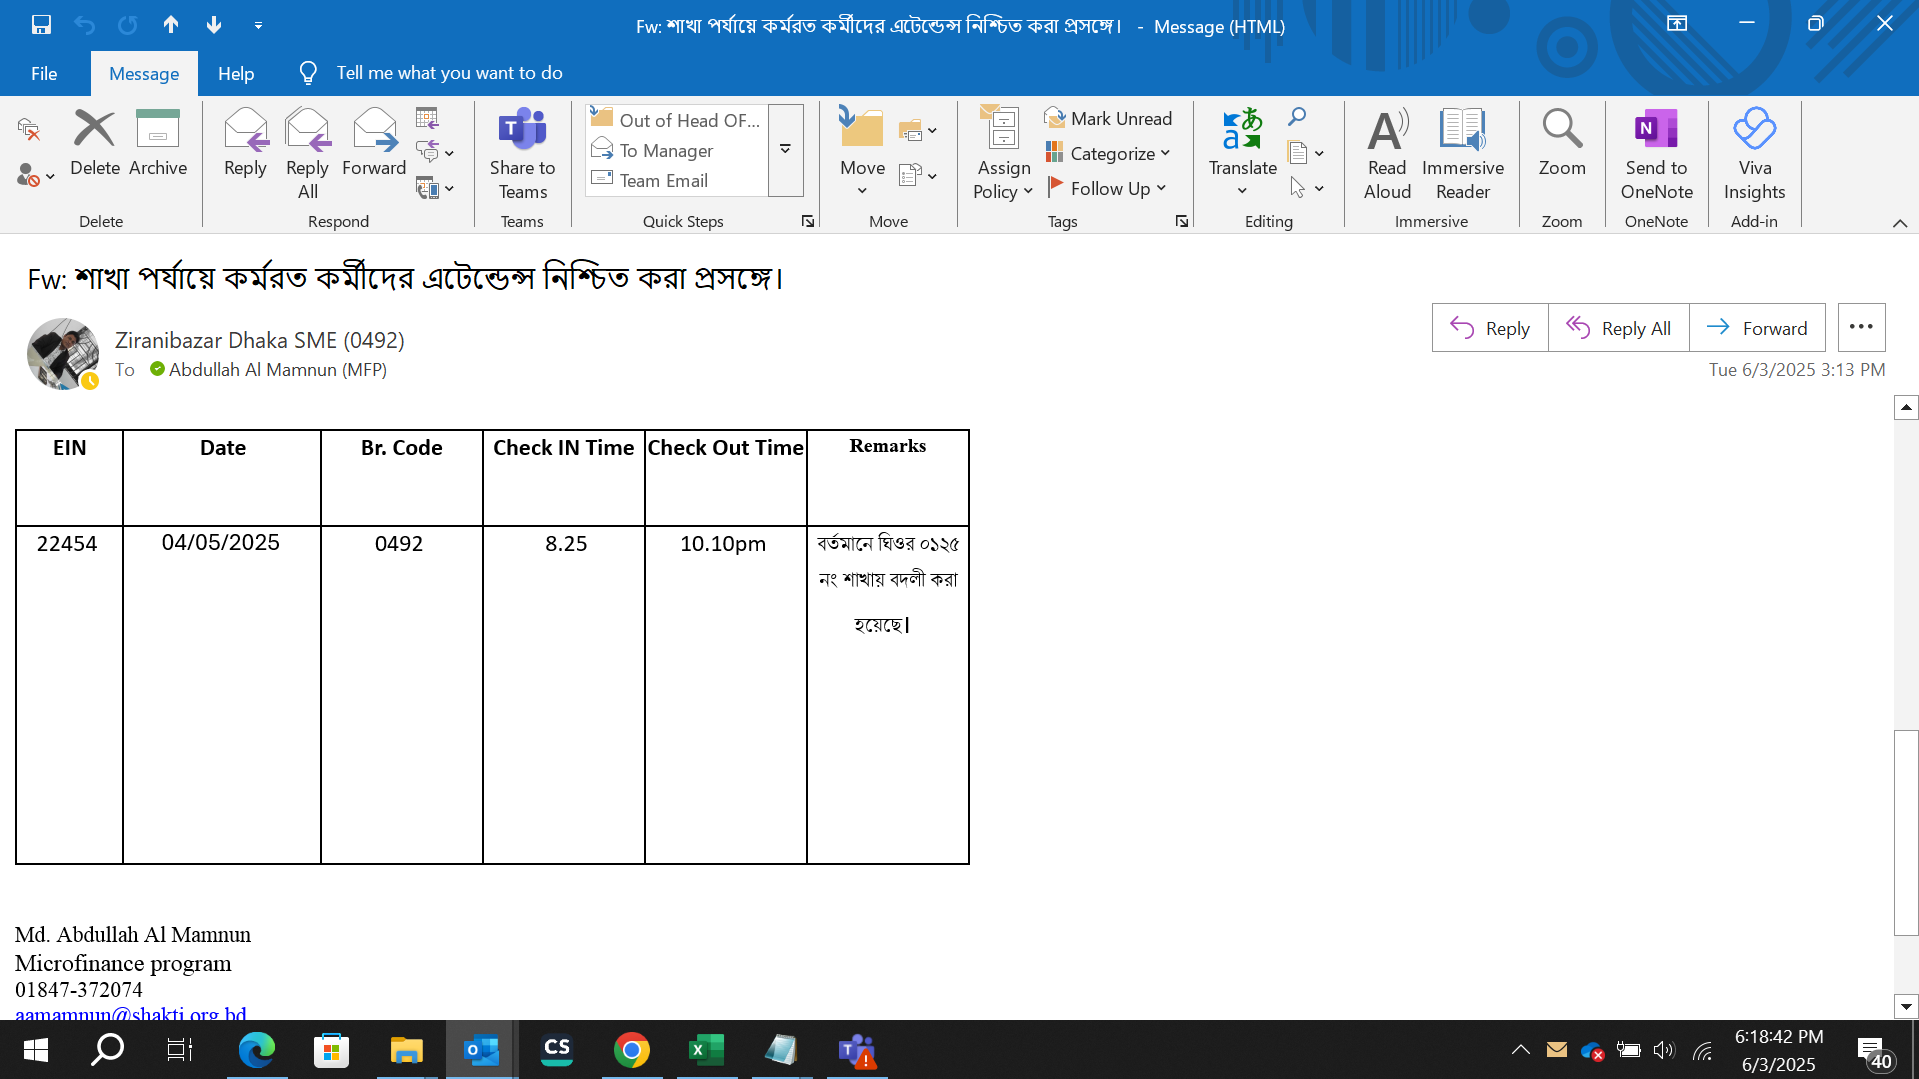Open Google Chrome from taskbar

click(x=632, y=1050)
